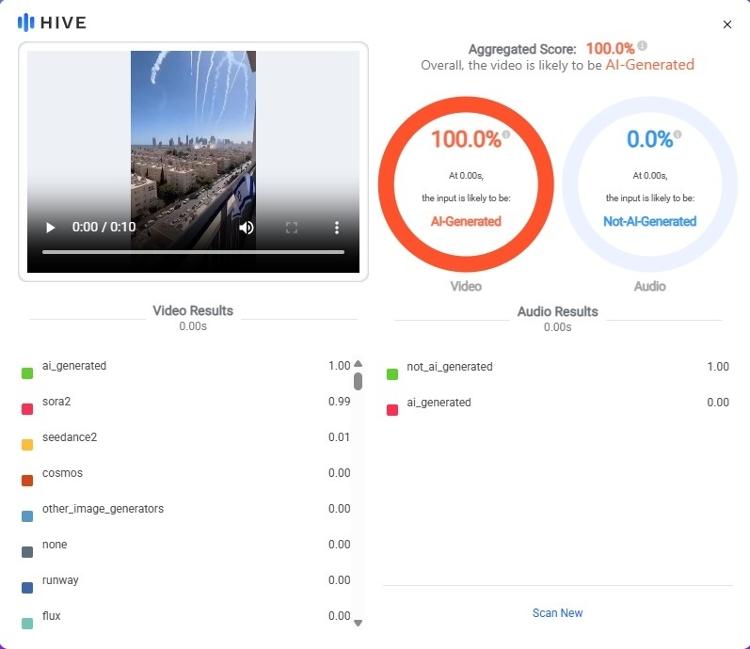Click the blue Audio score ring
Screen dimensions: 750x649
point(650,184)
